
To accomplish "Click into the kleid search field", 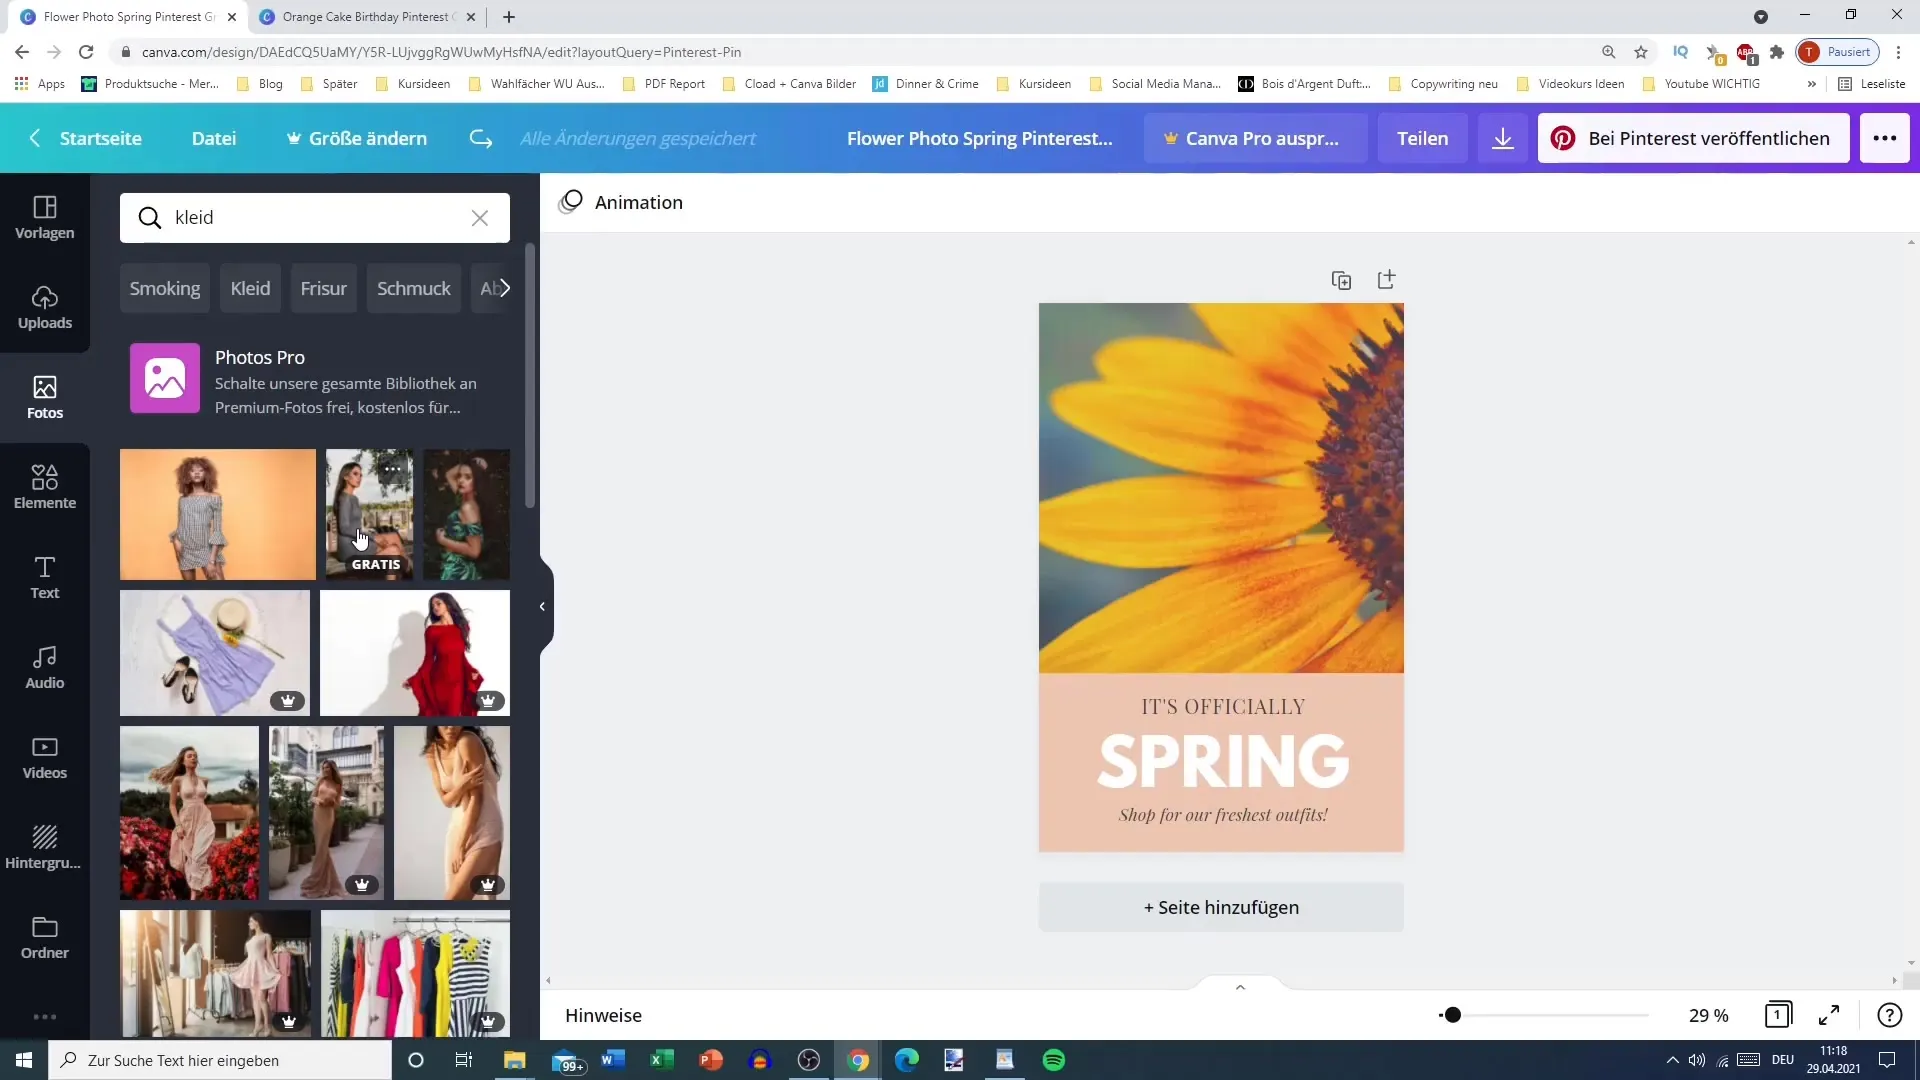I will (315, 218).
